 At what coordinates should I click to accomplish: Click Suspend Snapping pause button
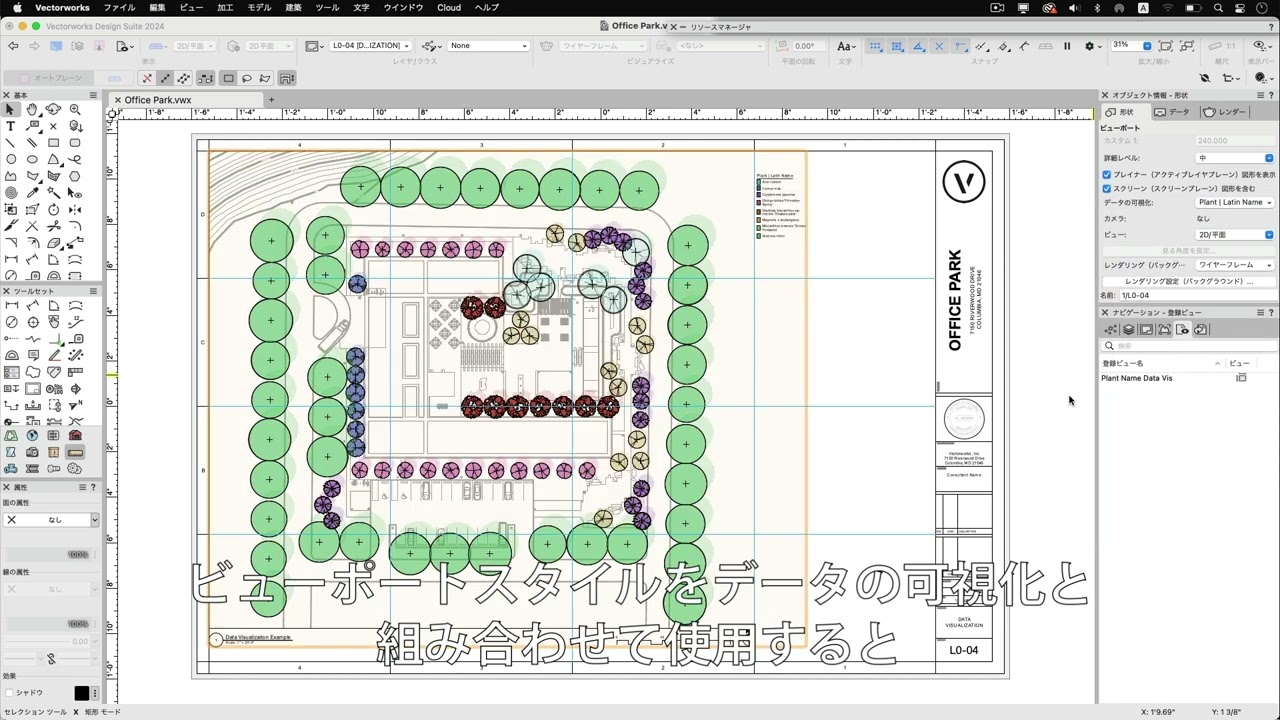1067,46
